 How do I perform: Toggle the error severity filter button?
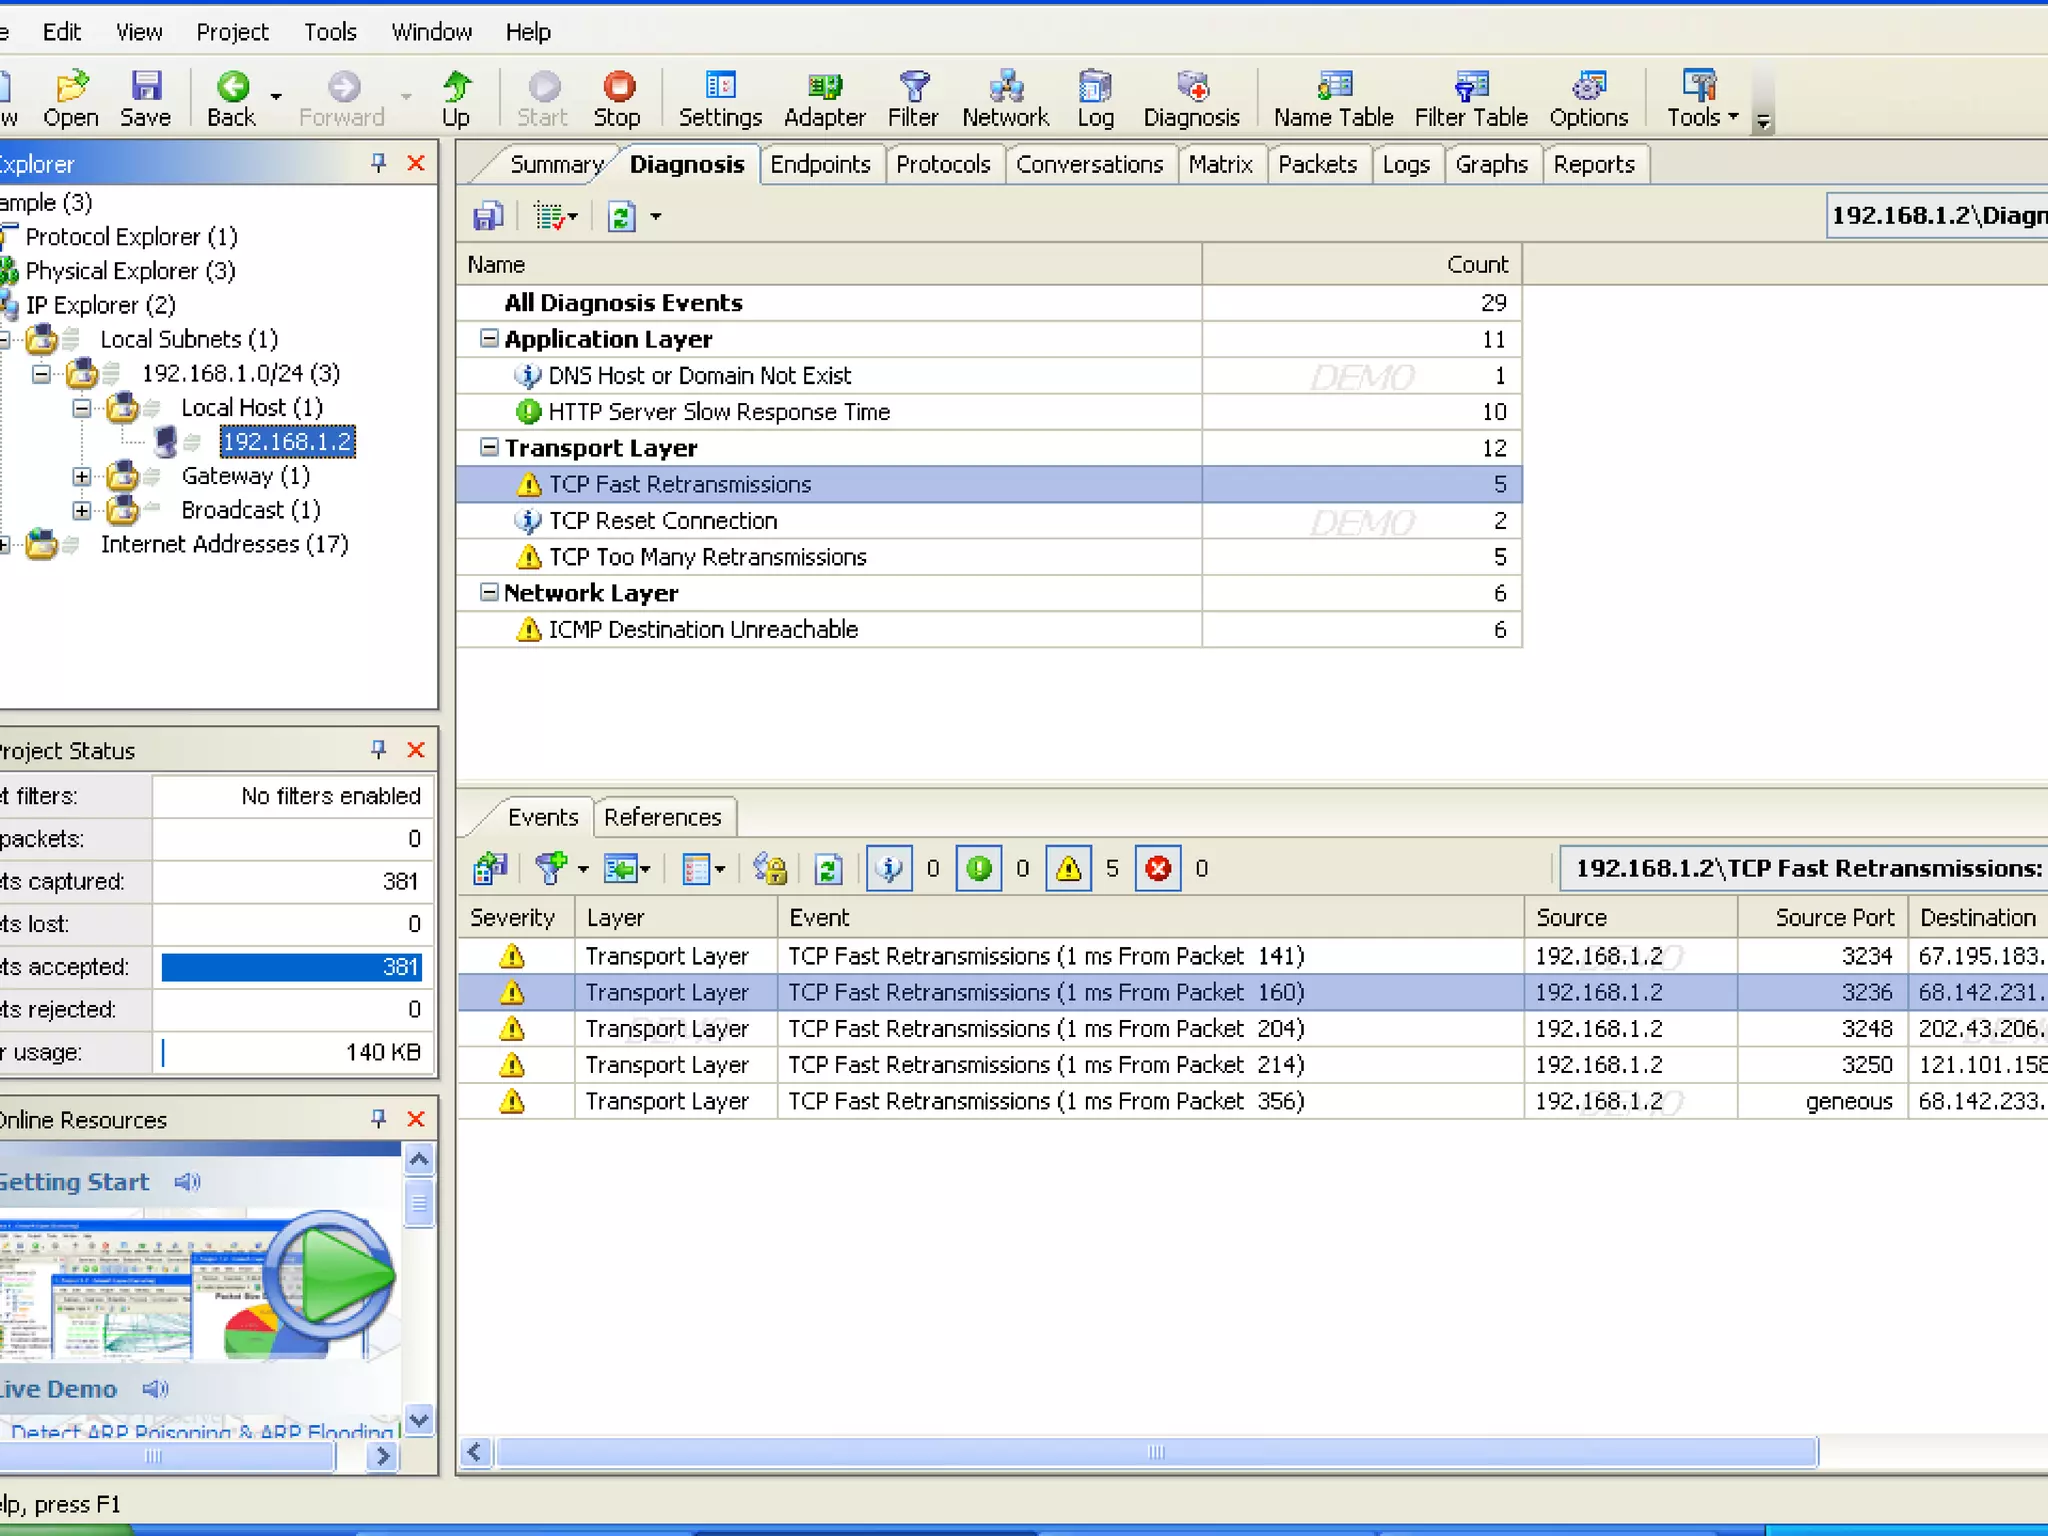[1158, 868]
